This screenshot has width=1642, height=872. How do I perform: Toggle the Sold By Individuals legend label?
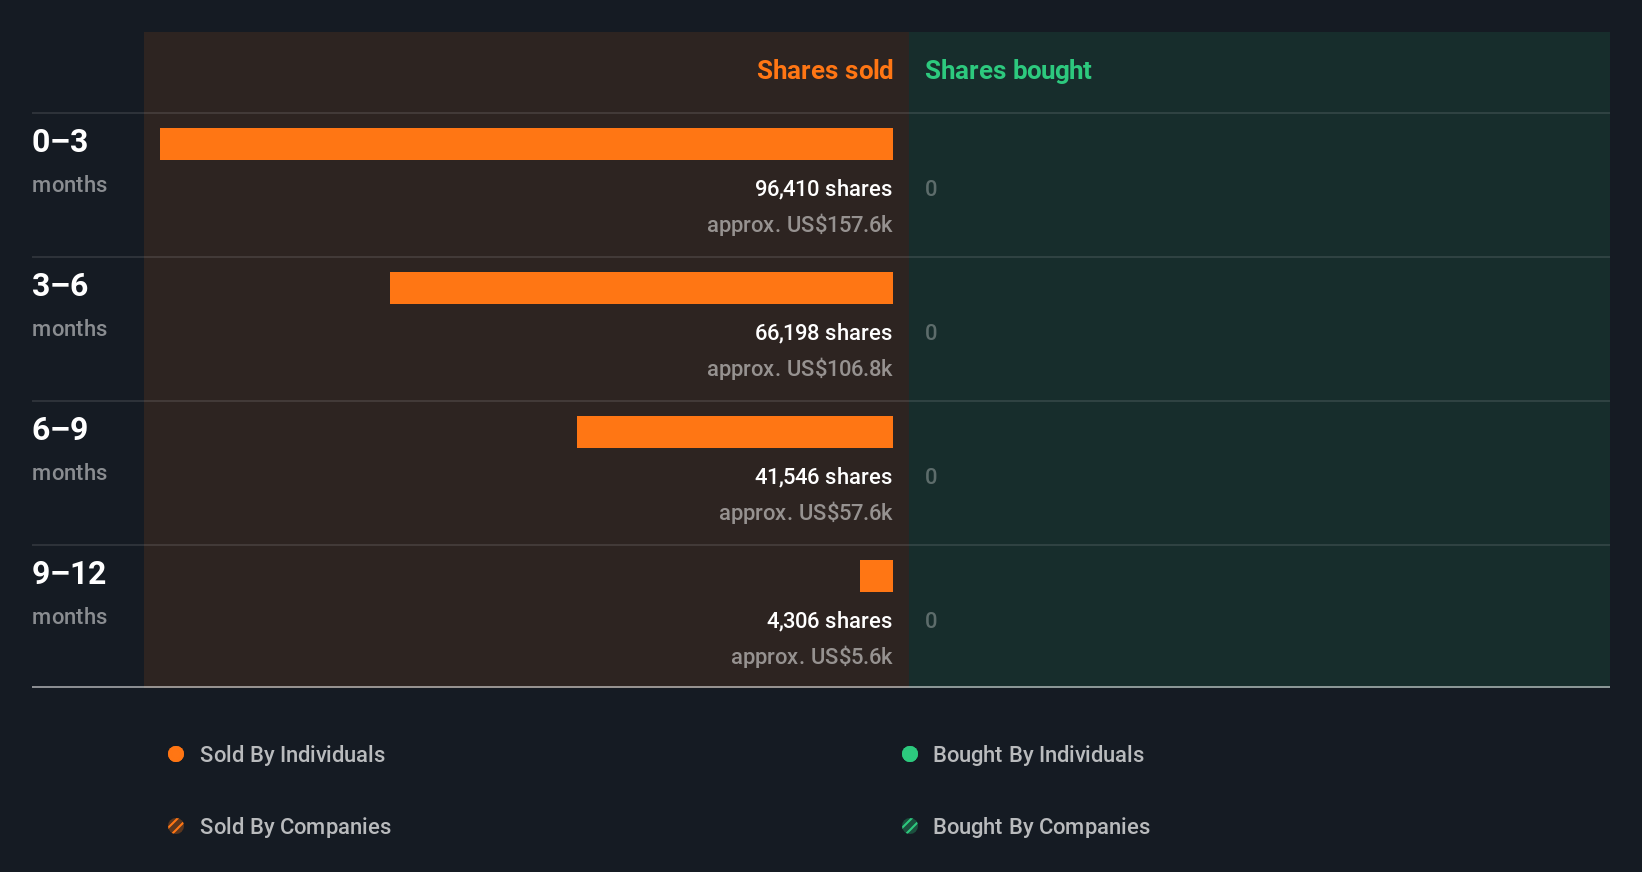292,754
